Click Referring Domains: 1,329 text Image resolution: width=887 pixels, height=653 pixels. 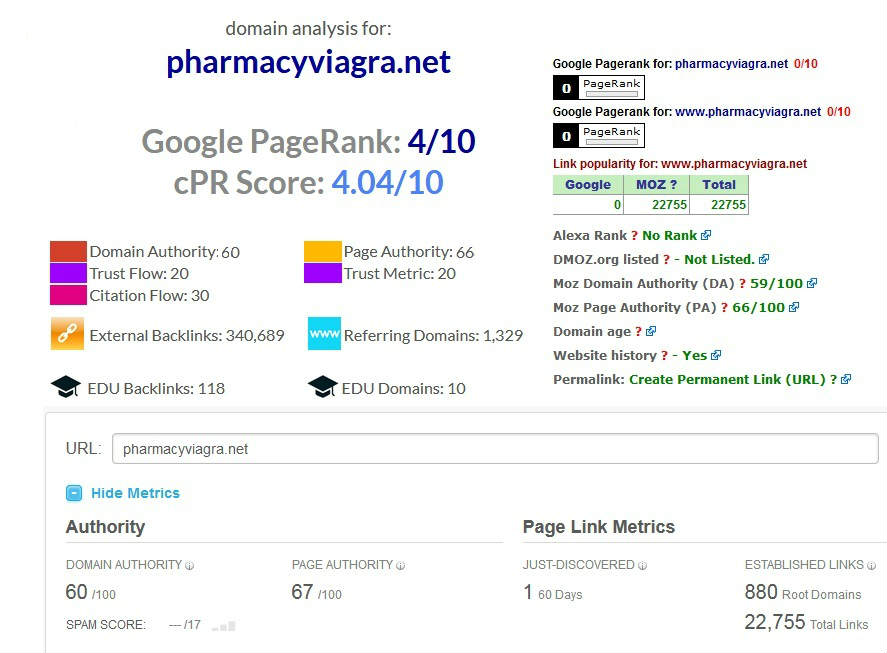[x=433, y=336]
